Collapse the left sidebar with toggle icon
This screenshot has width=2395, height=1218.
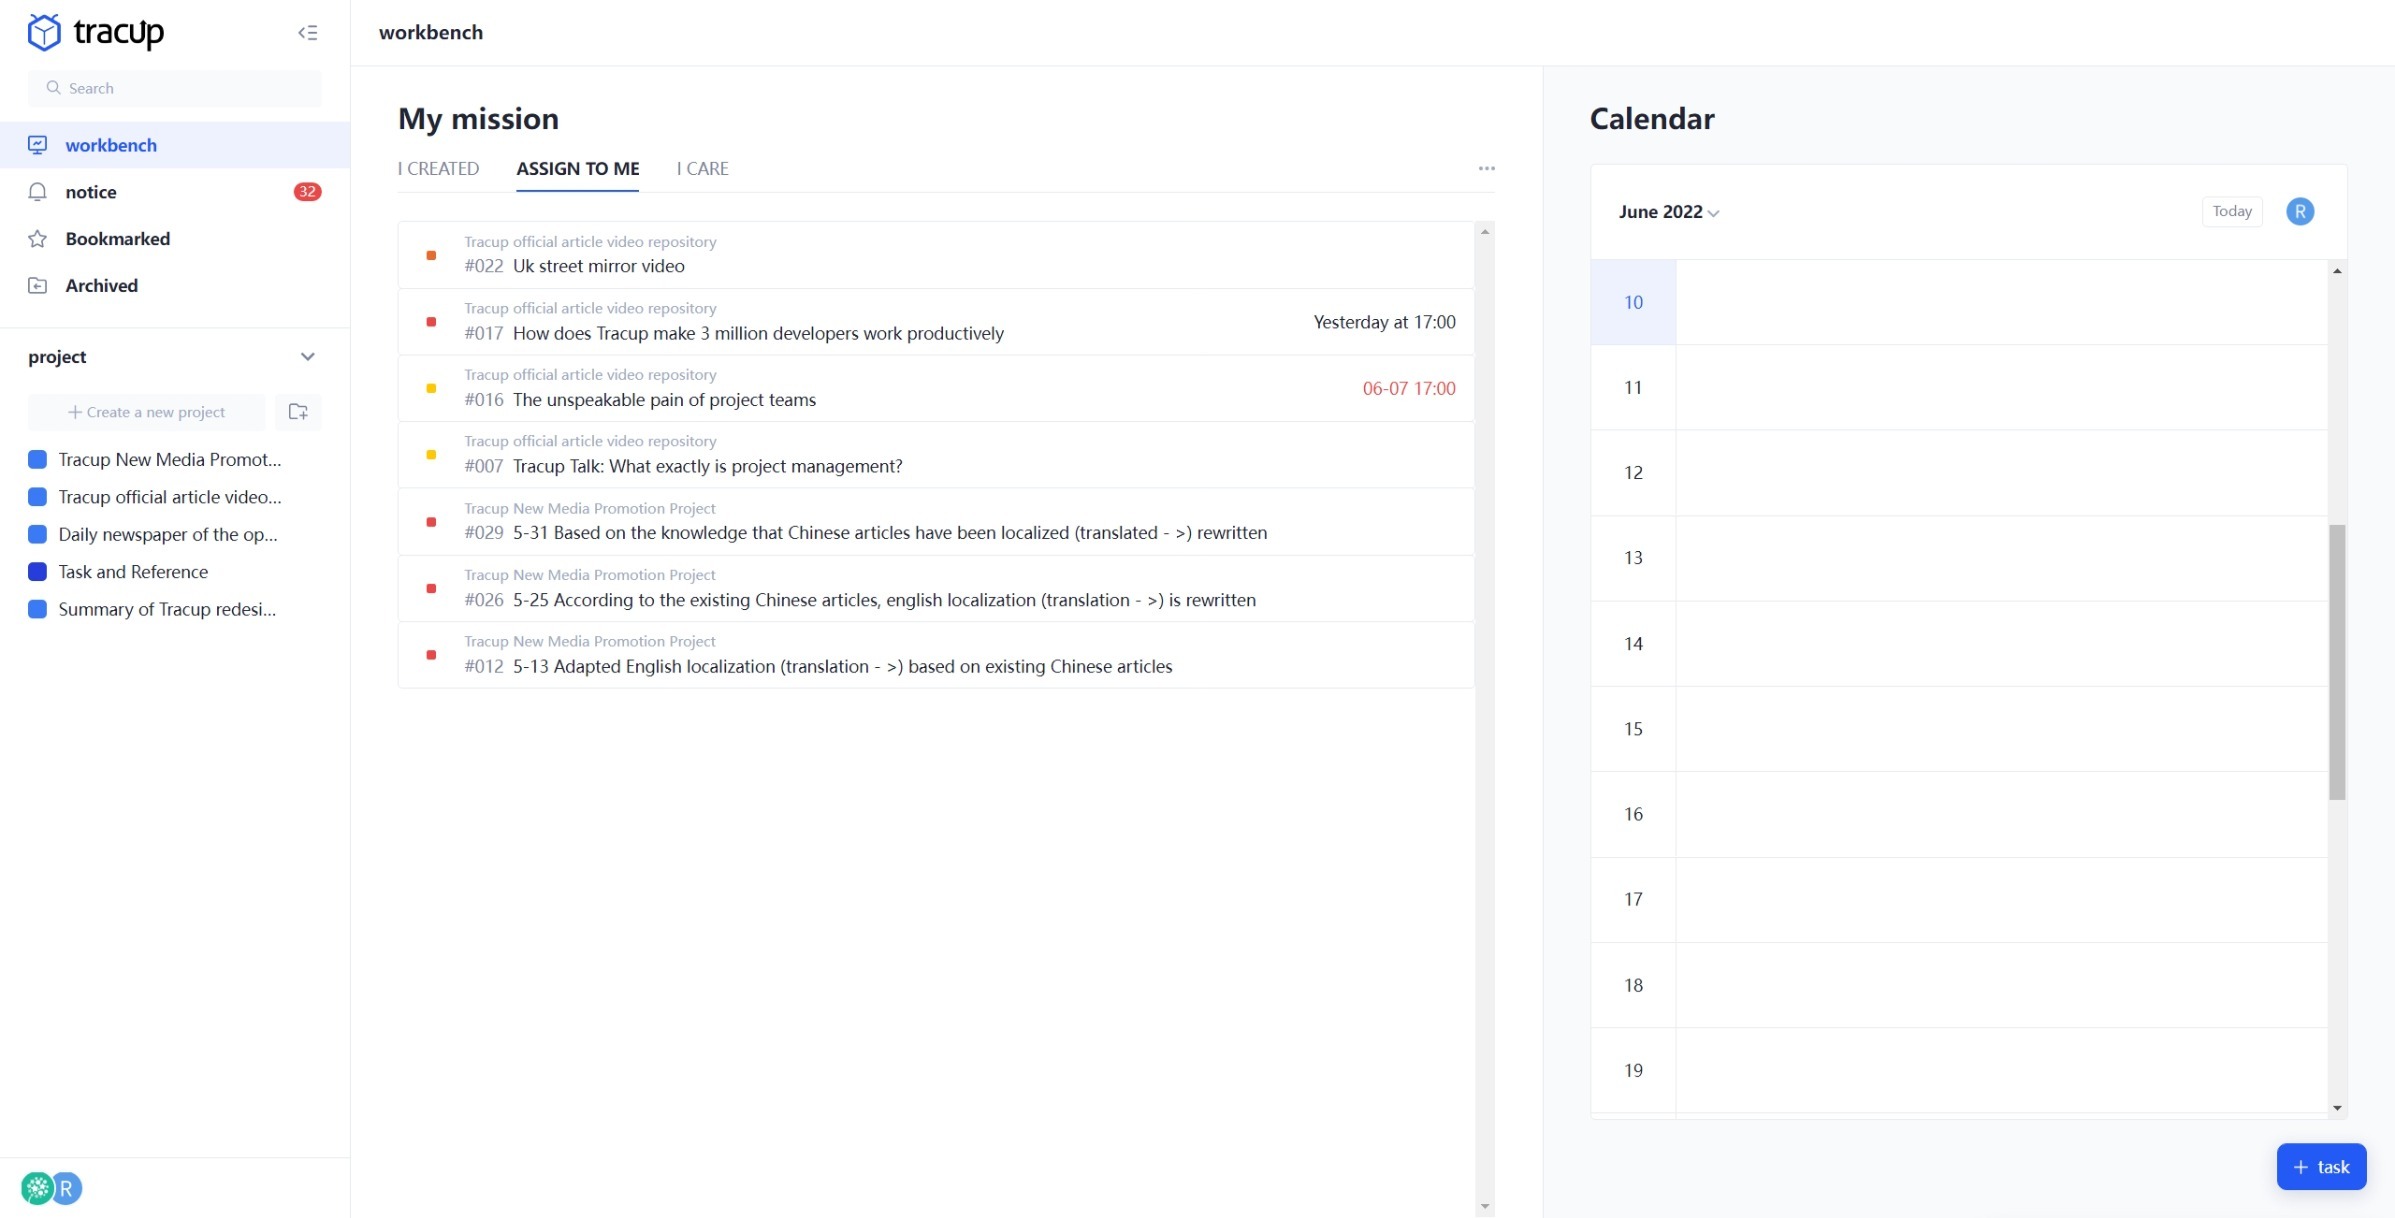[x=307, y=33]
